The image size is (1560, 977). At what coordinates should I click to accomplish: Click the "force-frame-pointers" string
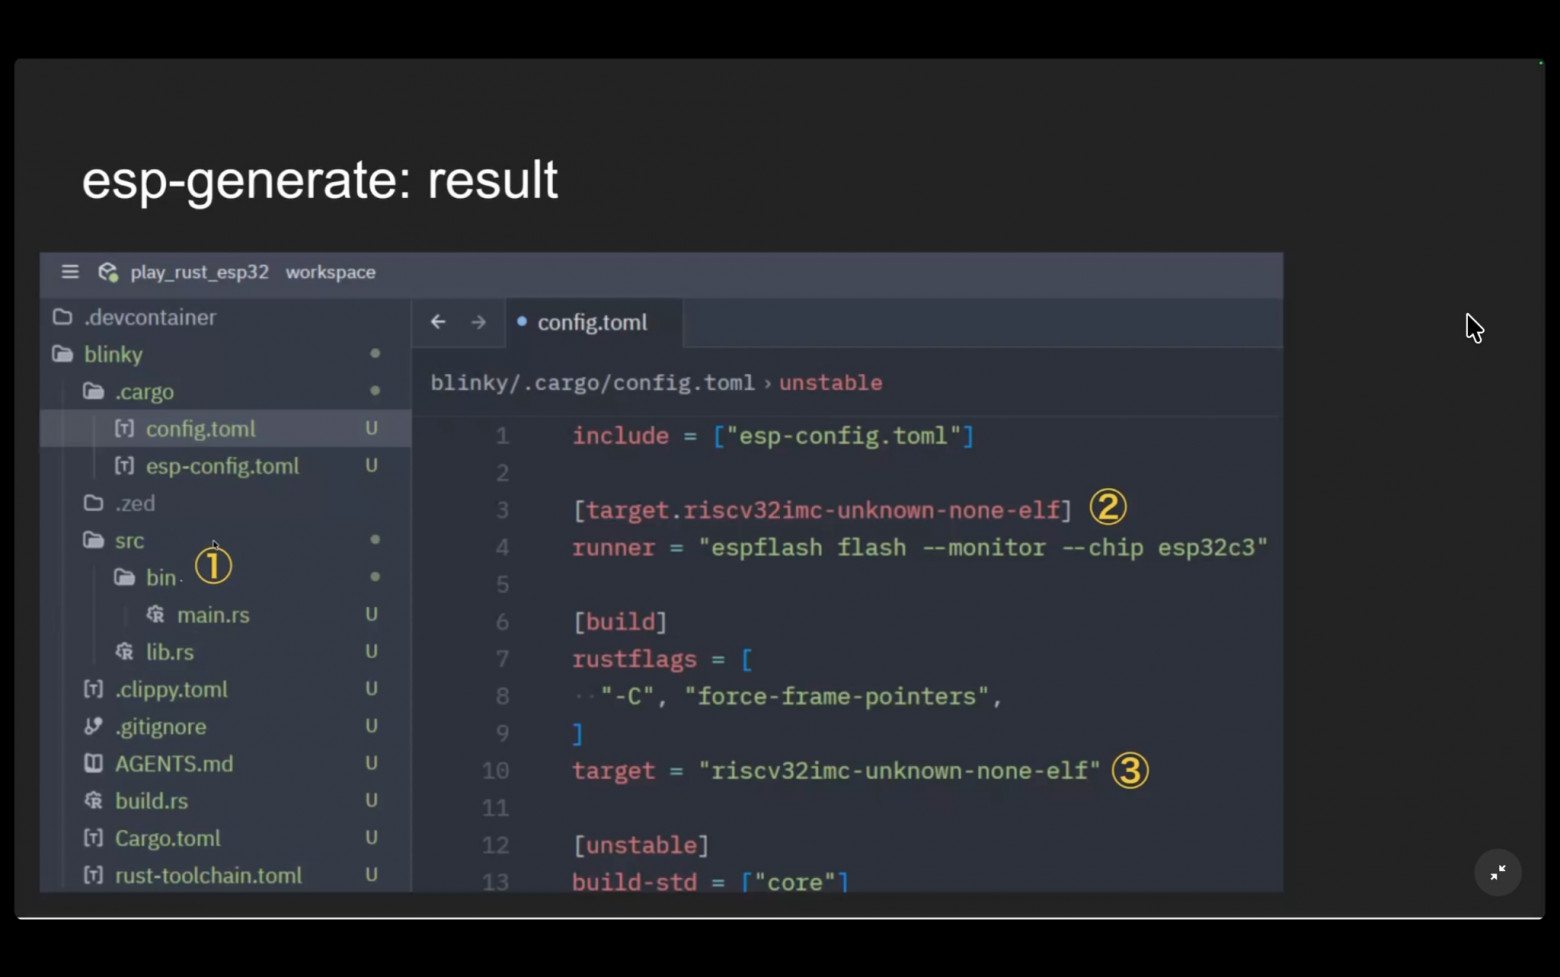tap(837, 697)
